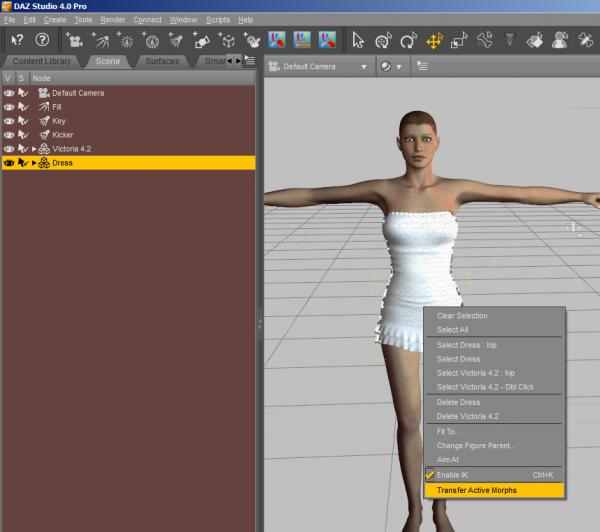
Task: Create a new null object cube icon
Action: tap(227, 40)
